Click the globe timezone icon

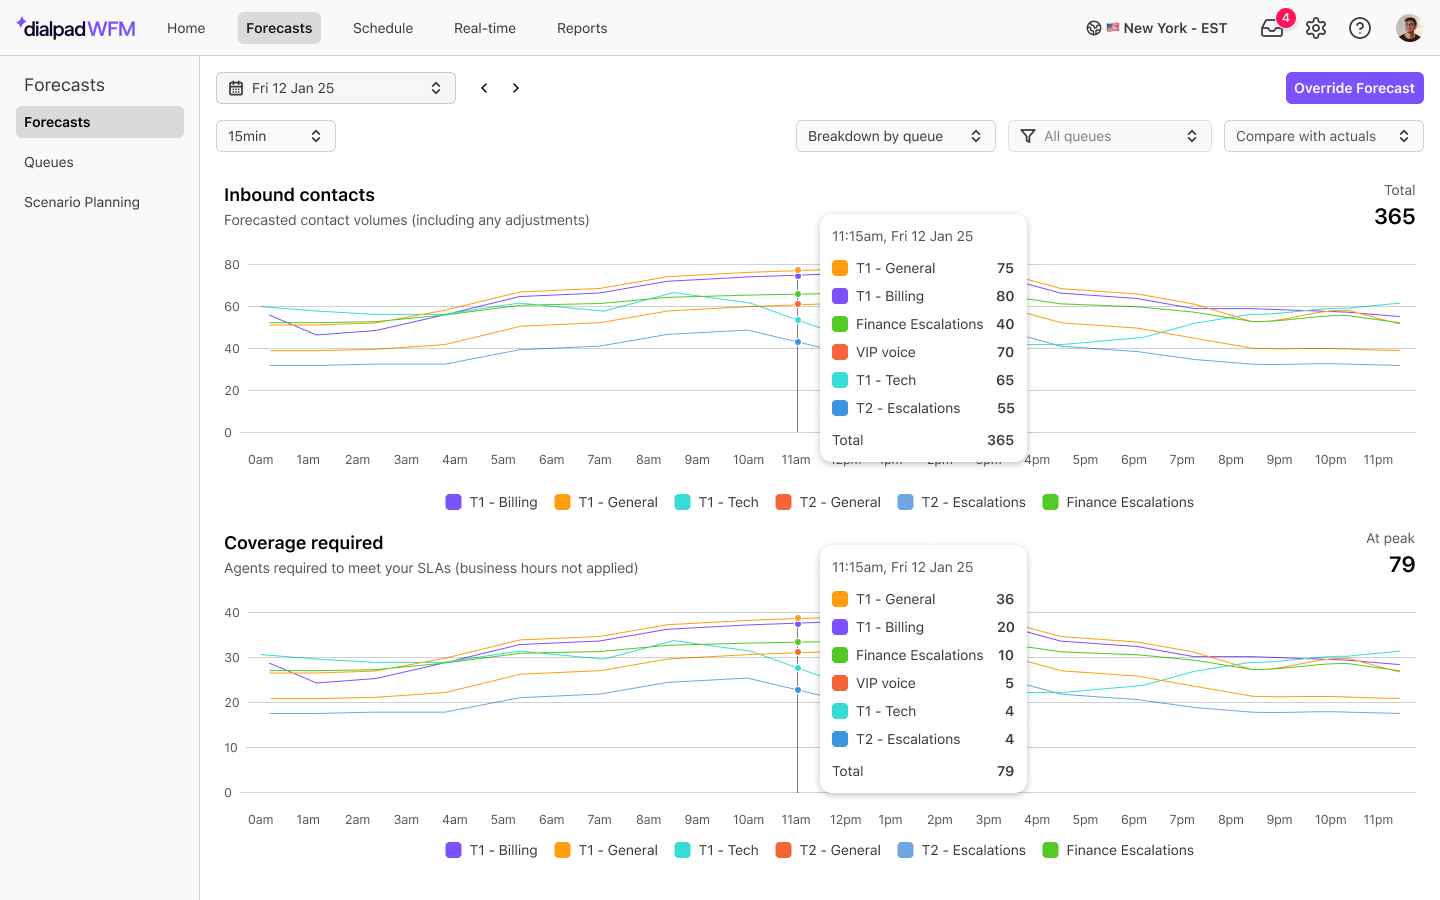1094,28
